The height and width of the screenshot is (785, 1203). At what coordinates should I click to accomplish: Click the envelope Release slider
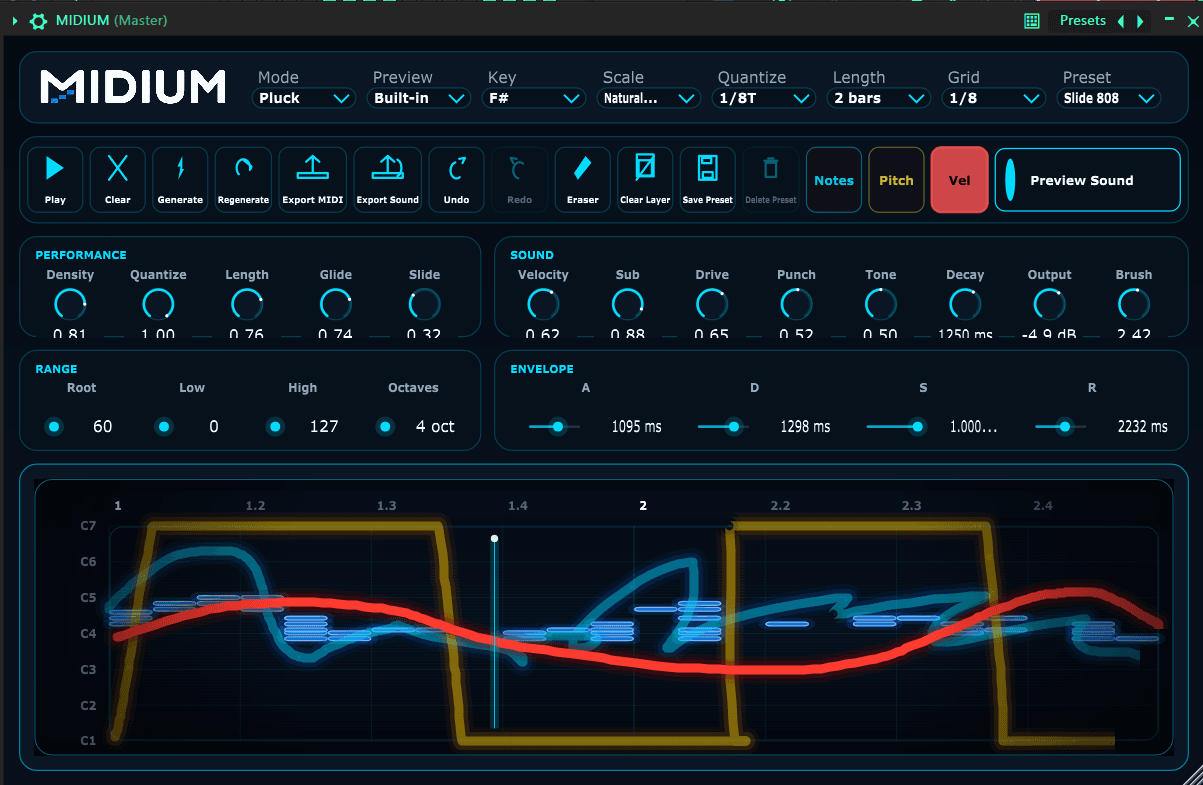point(1061,427)
